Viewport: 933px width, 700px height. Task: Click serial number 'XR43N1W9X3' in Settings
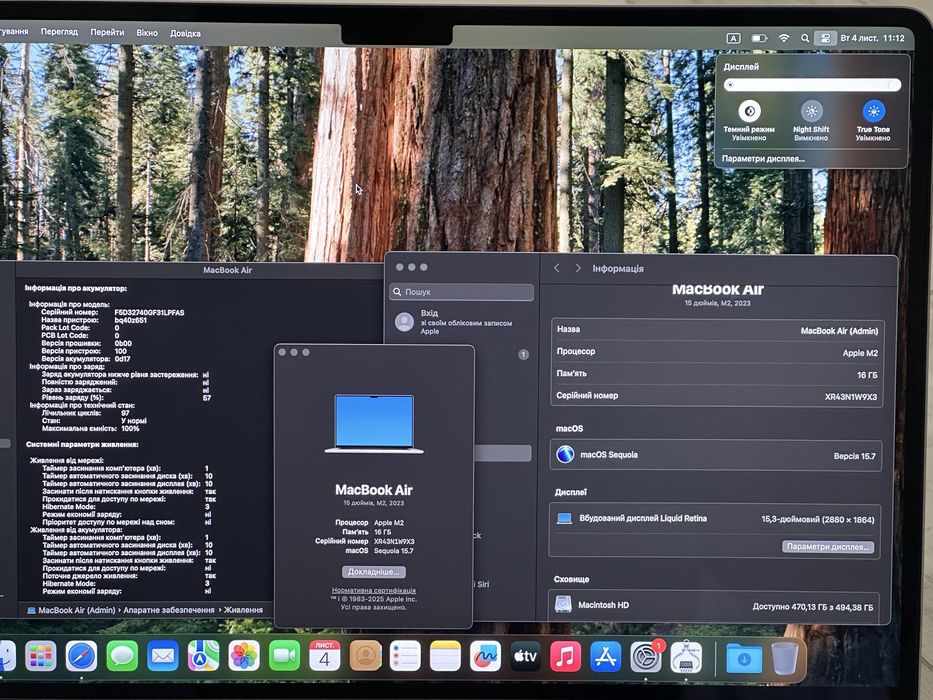point(850,396)
